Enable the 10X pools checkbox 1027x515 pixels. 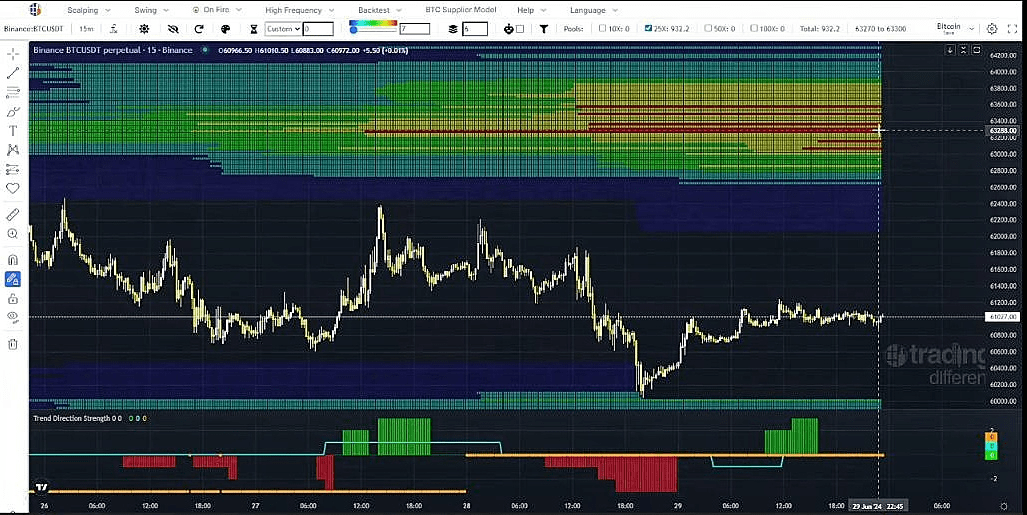coord(603,28)
